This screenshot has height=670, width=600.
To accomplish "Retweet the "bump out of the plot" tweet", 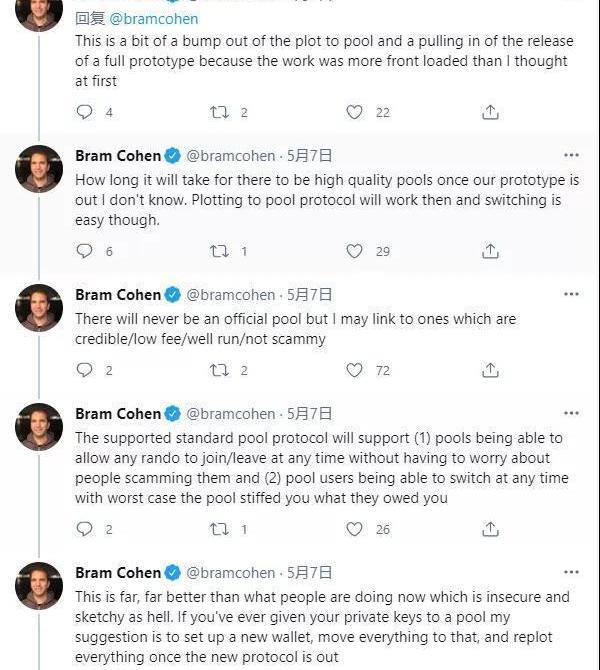I will [219, 113].
